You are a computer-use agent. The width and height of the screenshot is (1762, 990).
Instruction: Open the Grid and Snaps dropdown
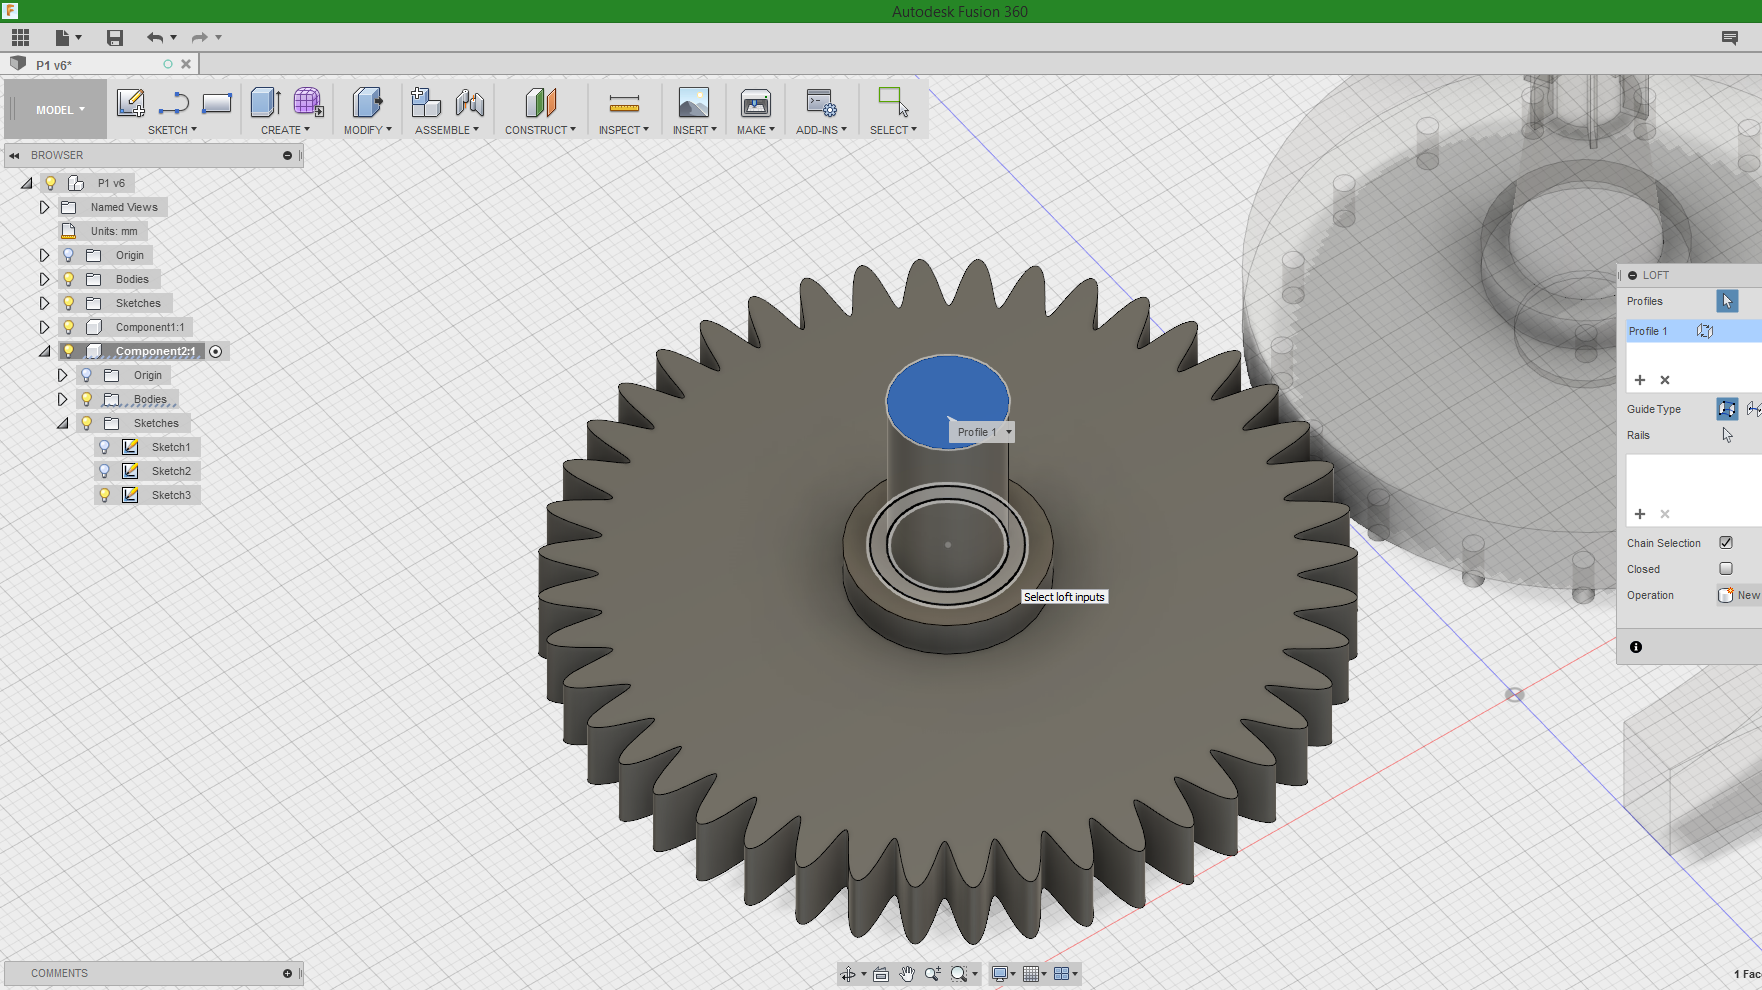[1034, 974]
